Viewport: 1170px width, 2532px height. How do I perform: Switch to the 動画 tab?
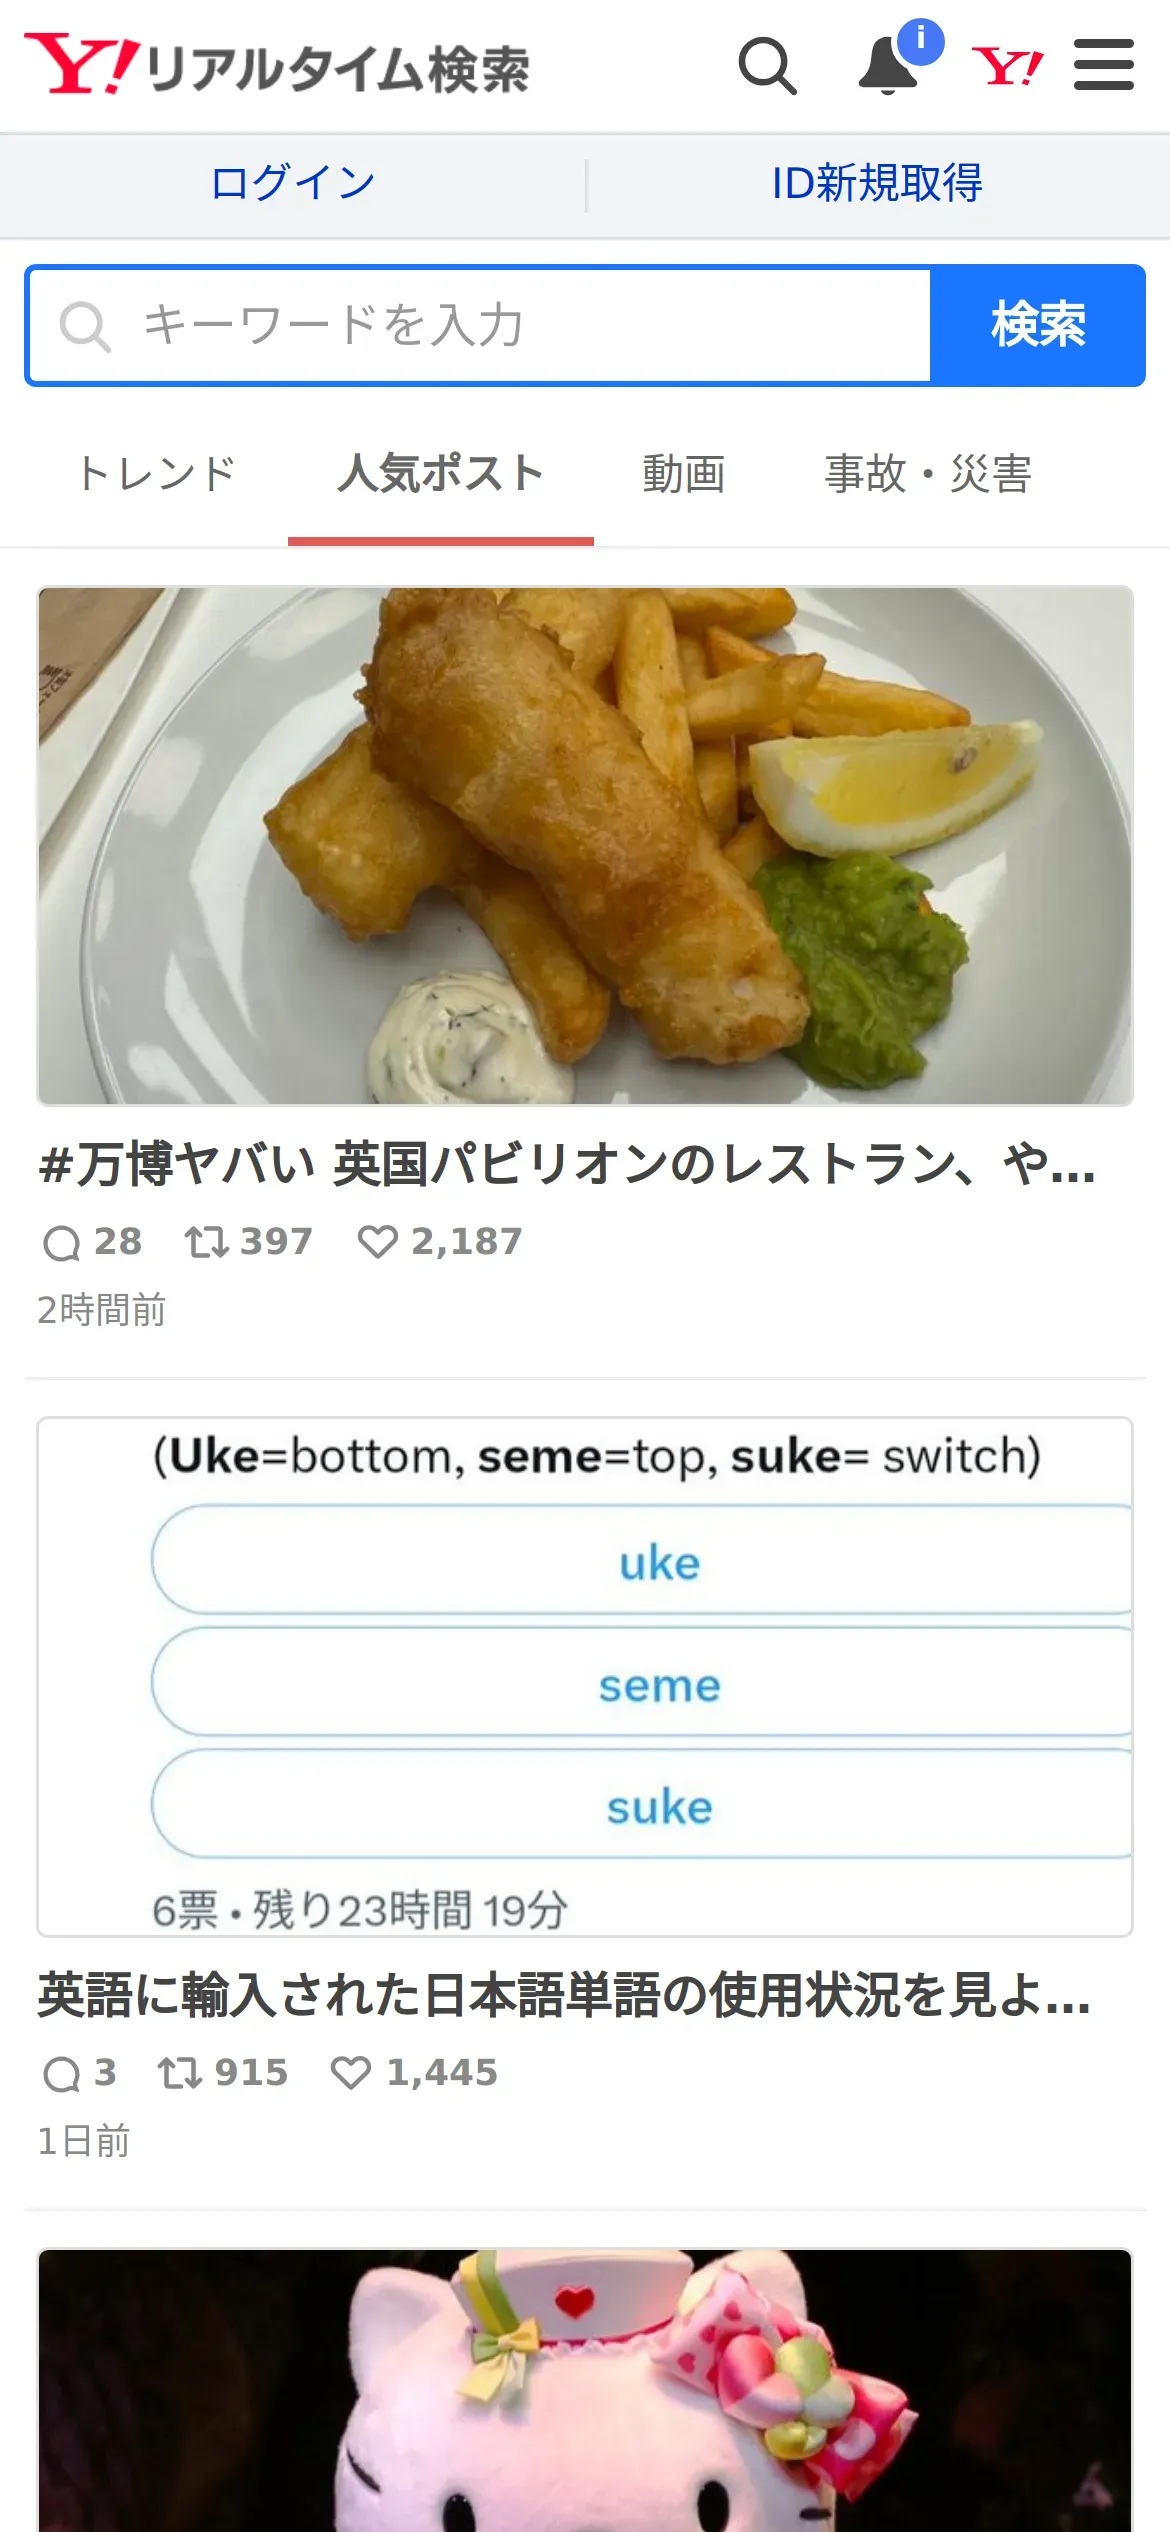684,474
